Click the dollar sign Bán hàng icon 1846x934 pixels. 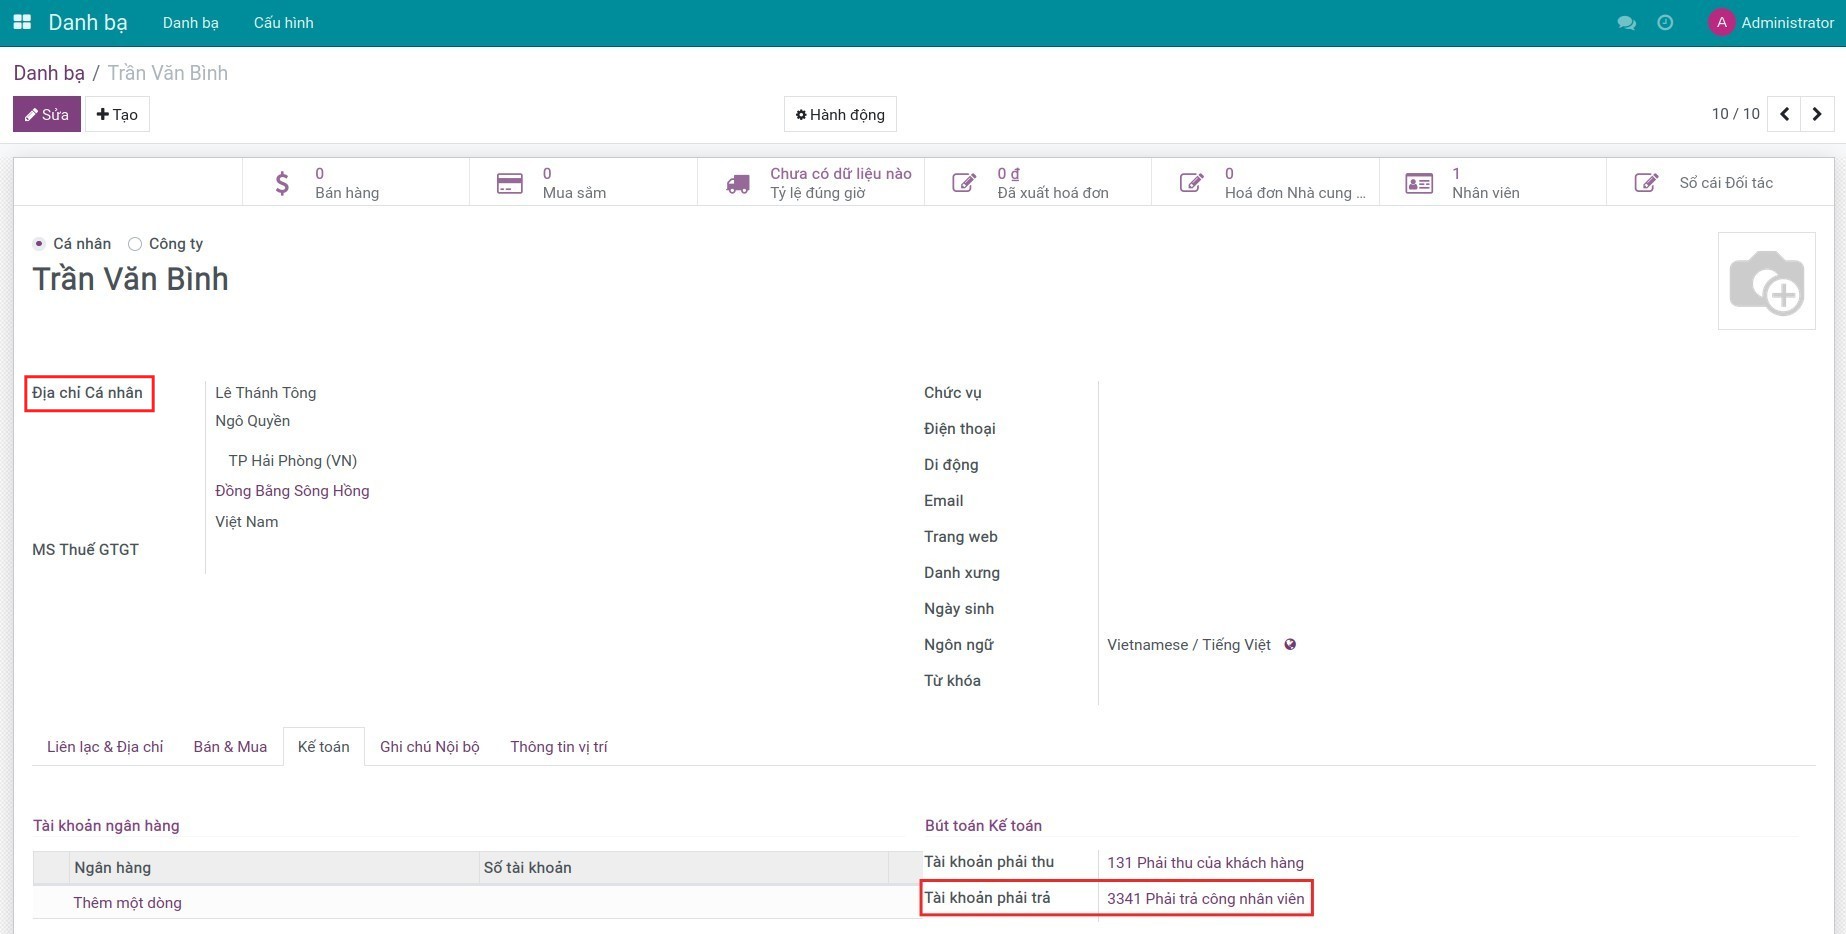coord(282,183)
